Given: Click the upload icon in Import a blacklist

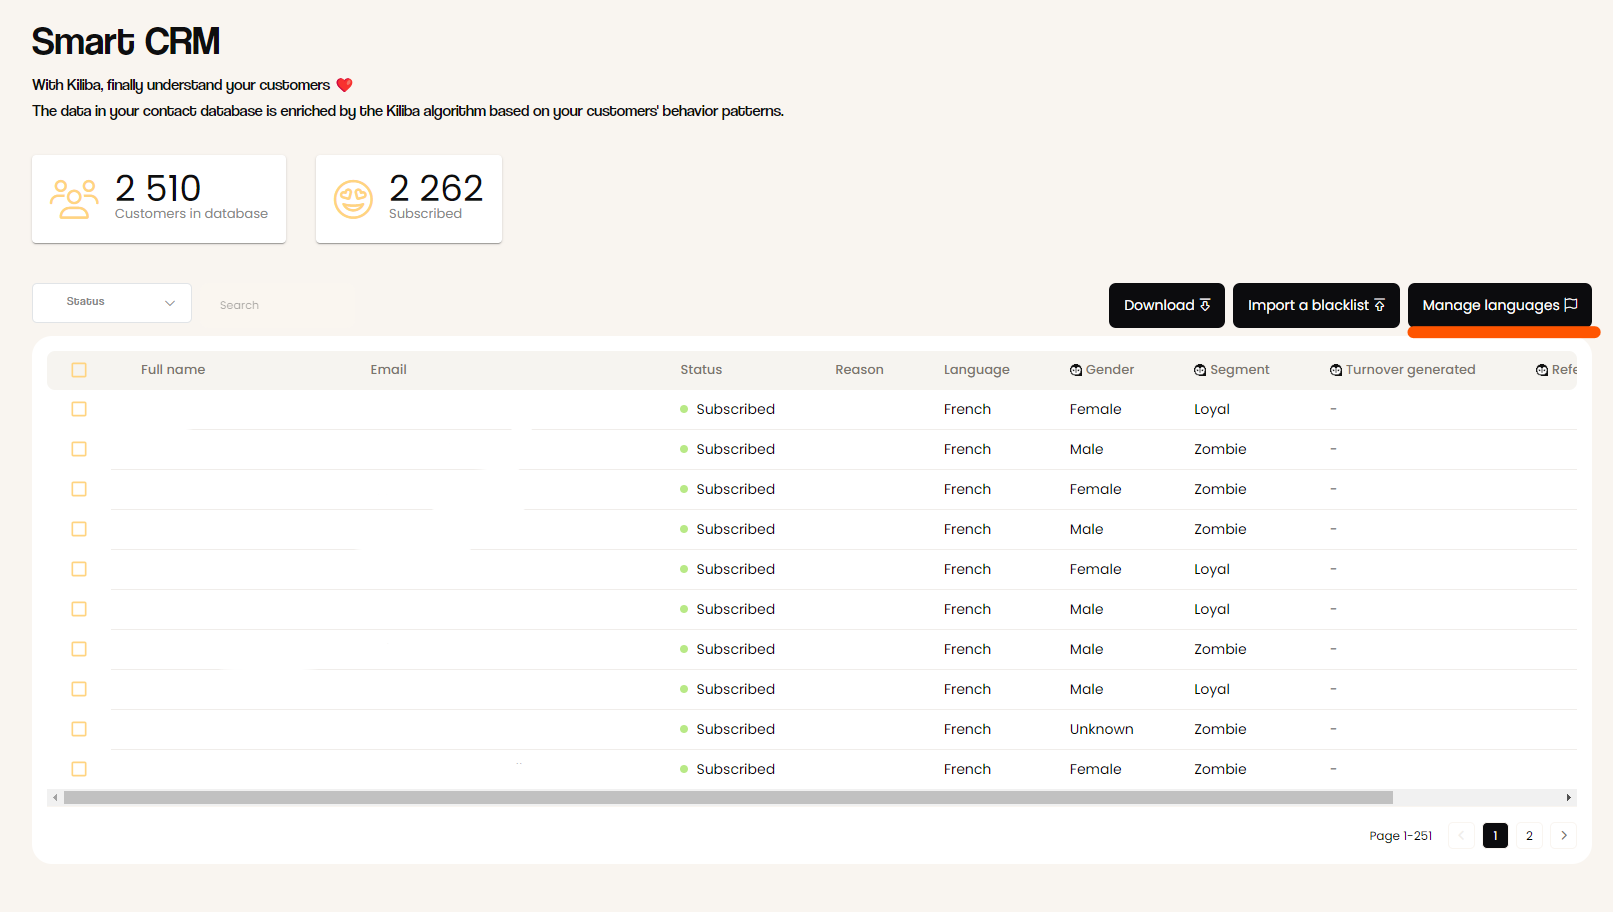Looking at the screenshot, I should tap(1380, 305).
